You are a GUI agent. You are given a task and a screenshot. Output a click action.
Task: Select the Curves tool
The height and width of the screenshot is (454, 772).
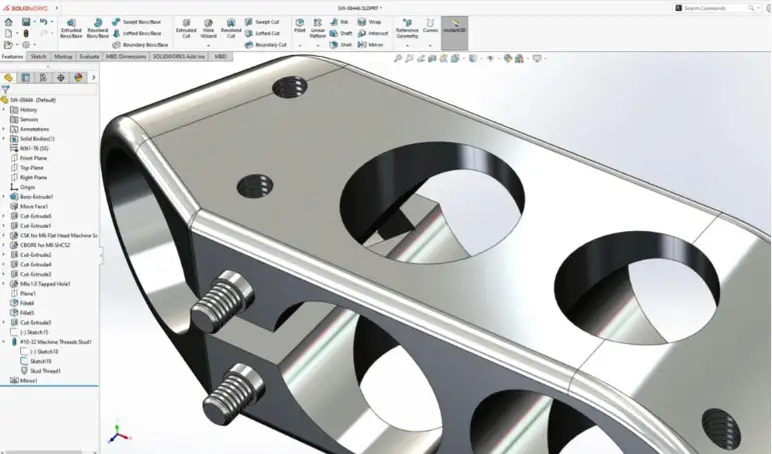pos(430,26)
